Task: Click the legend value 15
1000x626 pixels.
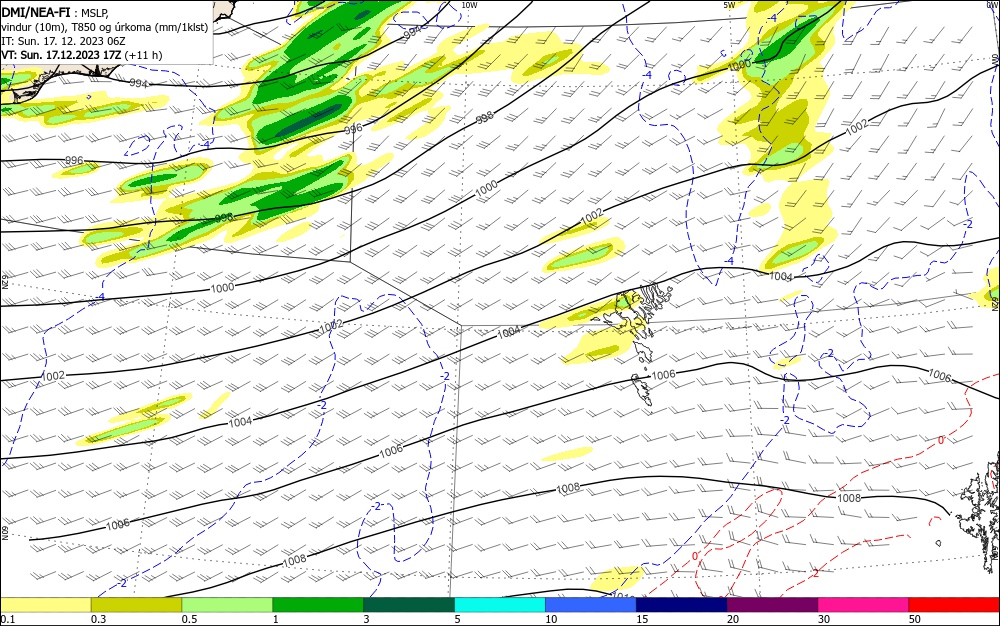Action: pos(642,620)
